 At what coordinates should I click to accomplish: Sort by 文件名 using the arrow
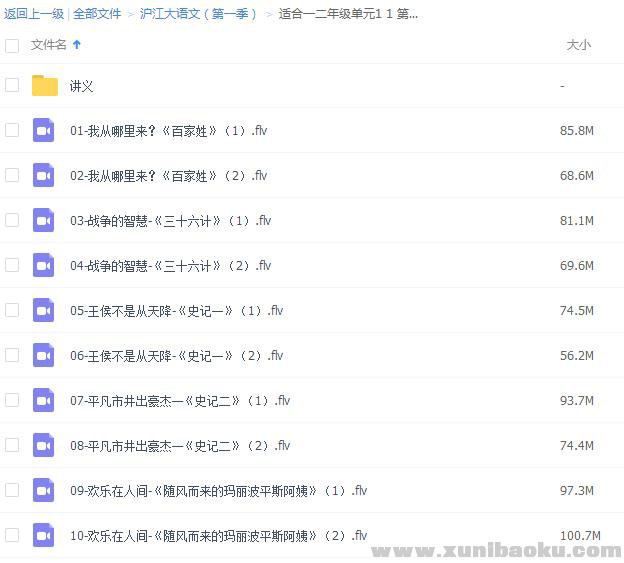[x=77, y=45]
